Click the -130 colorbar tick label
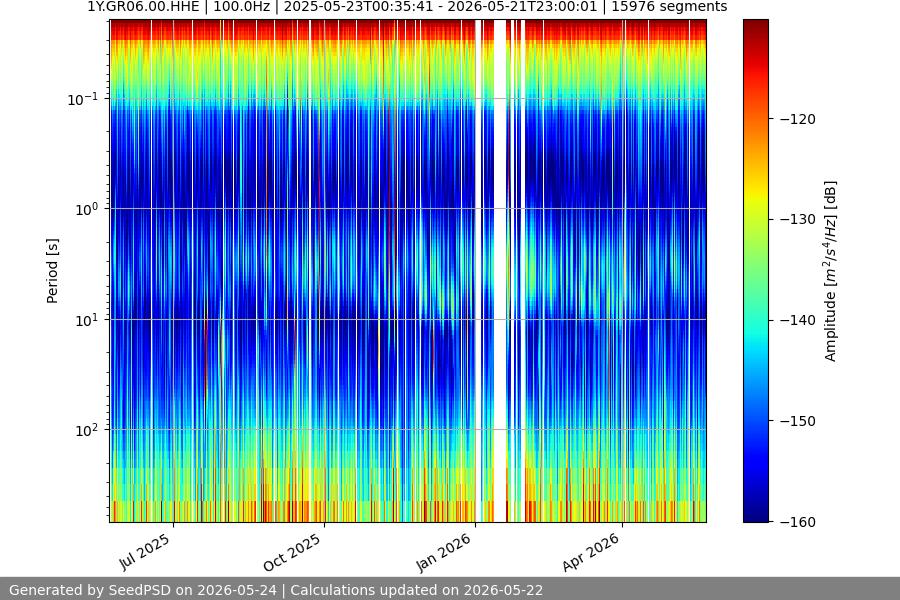The image size is (900, 600). pyautogui.click(x=798, y=219)
